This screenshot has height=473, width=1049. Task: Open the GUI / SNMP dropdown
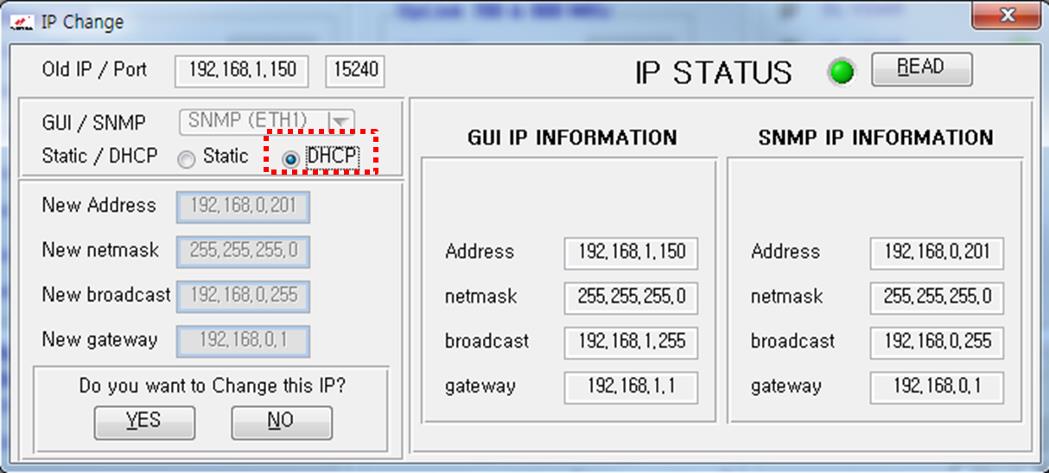point(267,121)
